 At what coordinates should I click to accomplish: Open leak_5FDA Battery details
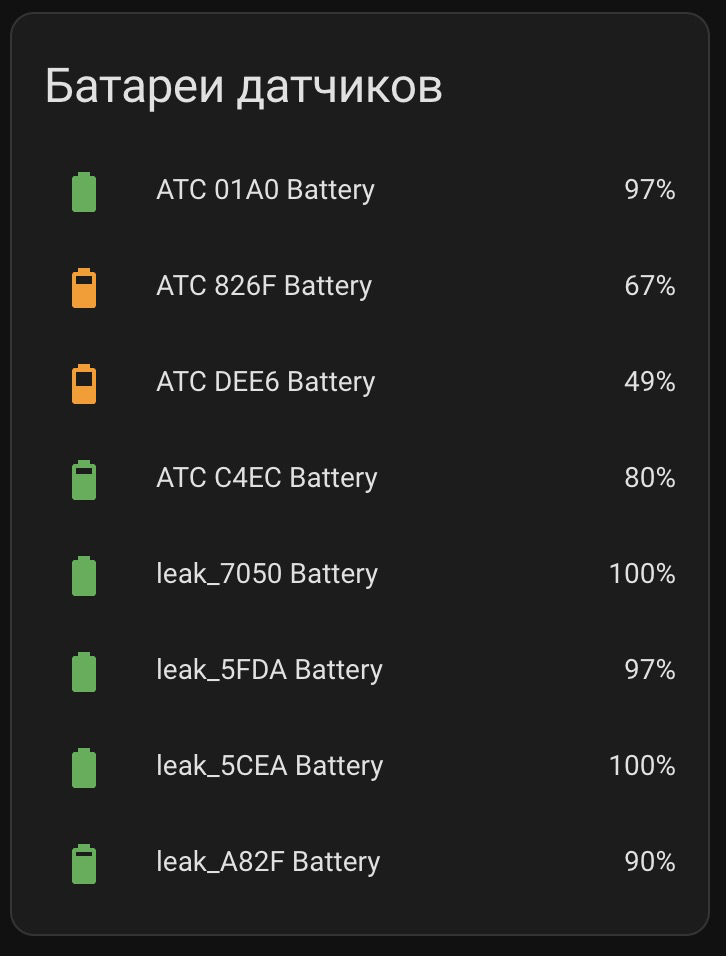[x=269, y=670]
